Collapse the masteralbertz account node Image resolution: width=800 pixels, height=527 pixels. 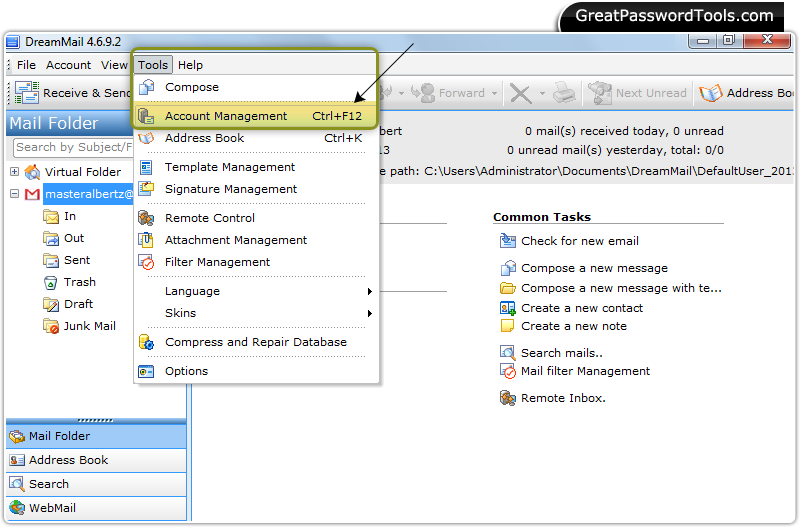click(x=14, y=193)
